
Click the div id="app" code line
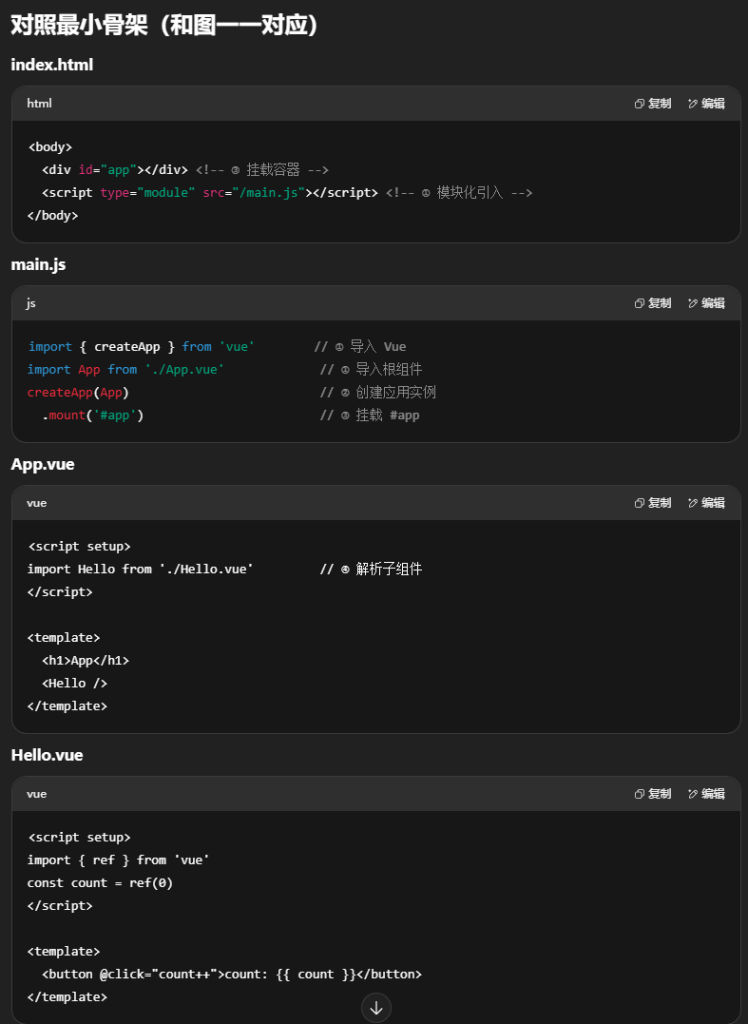click(x=114, y=169)
